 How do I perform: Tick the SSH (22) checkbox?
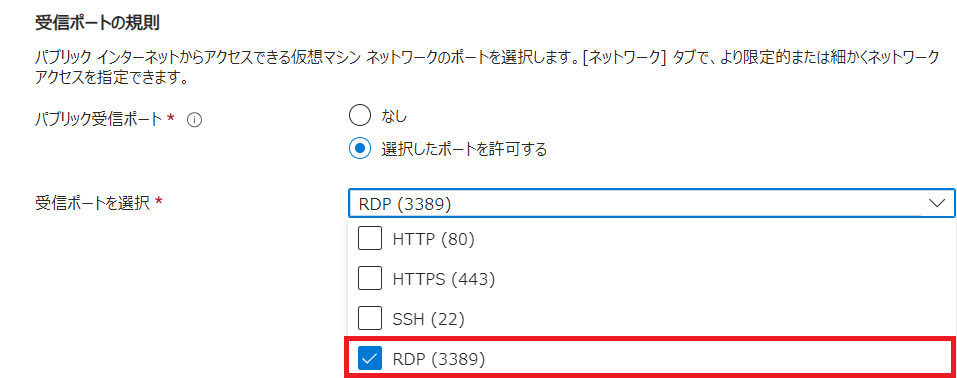(370, 319)
